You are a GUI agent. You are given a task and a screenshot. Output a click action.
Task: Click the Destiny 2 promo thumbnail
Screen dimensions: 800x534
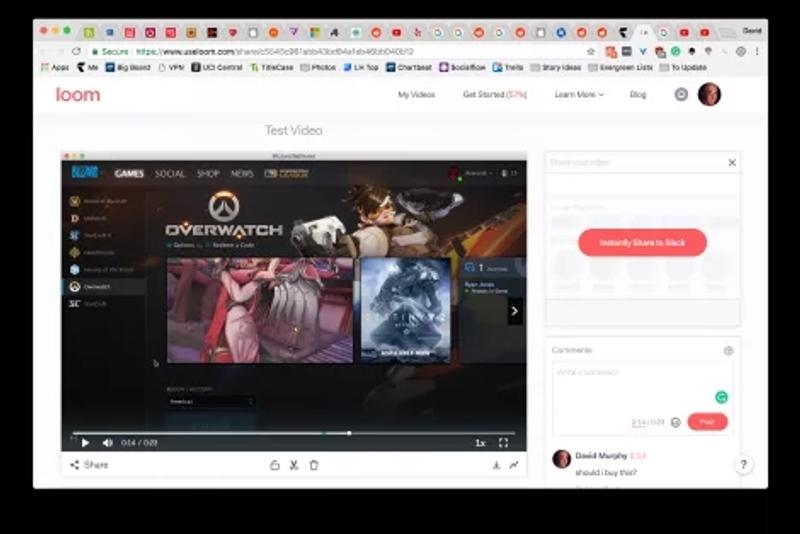click(x=406, y=310)
